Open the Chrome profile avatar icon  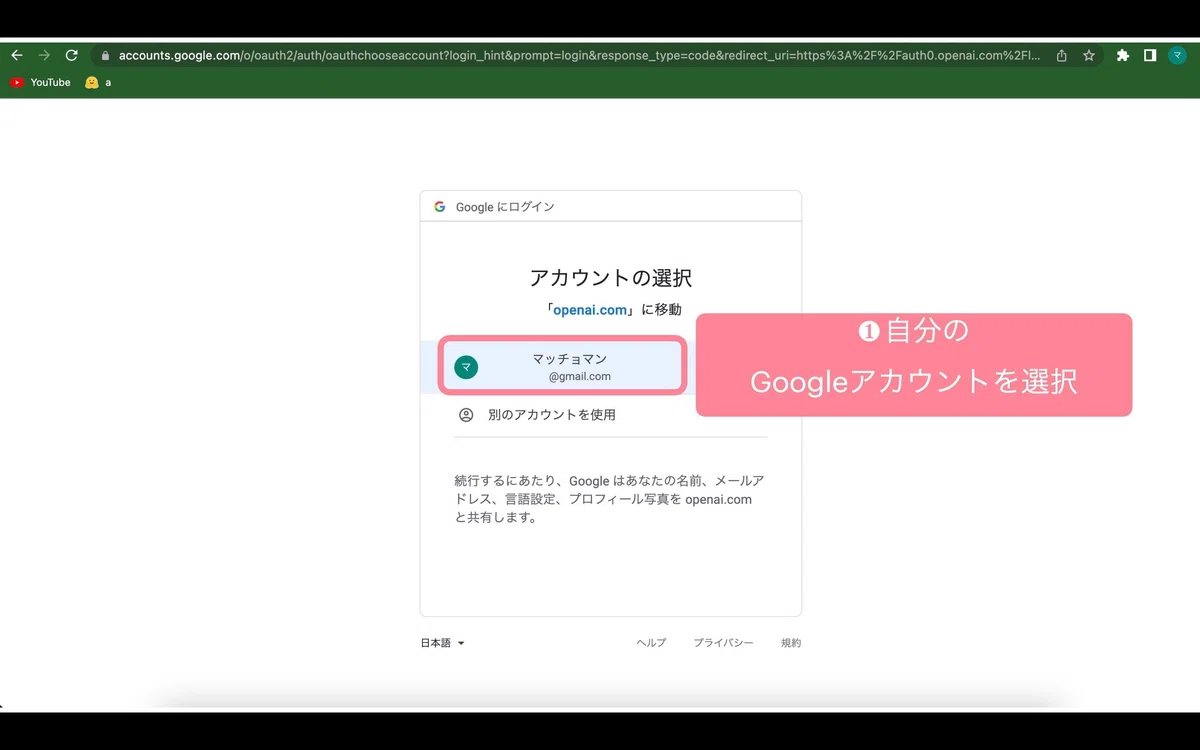coord(1178,56)
